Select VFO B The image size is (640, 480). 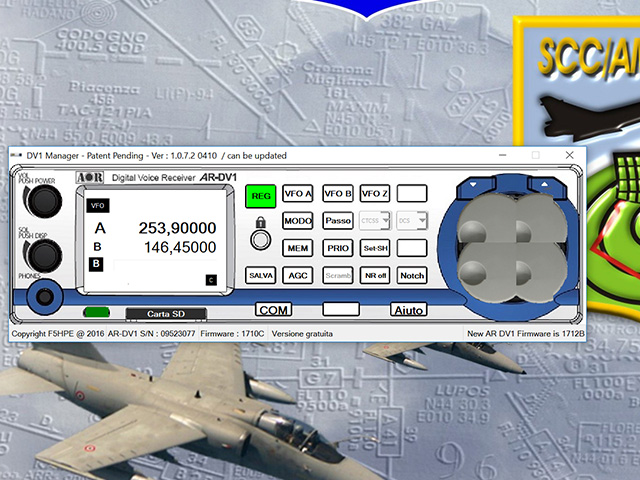click(x=338, y=193)
